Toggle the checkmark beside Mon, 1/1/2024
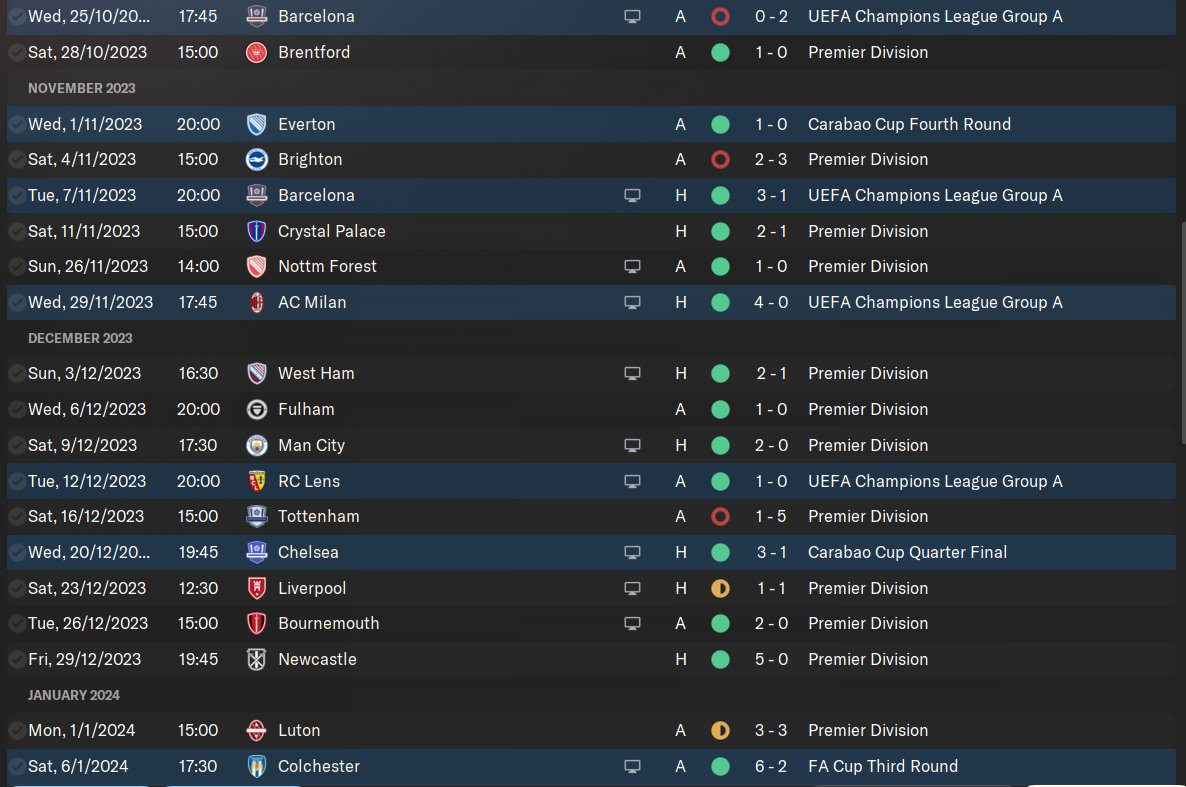Viewport: 1186px width, 787px height. pyautogui.click(x=16, y=731)
